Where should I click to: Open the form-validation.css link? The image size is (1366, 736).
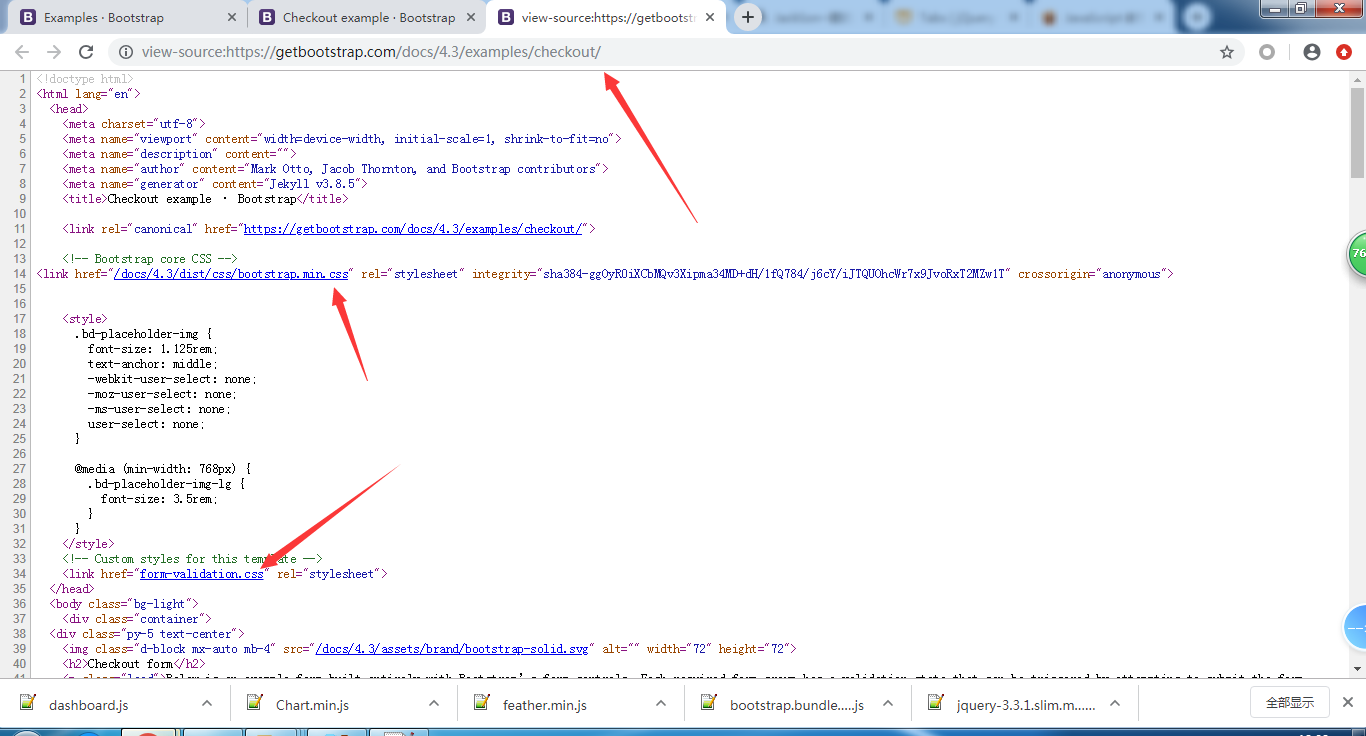202,574
